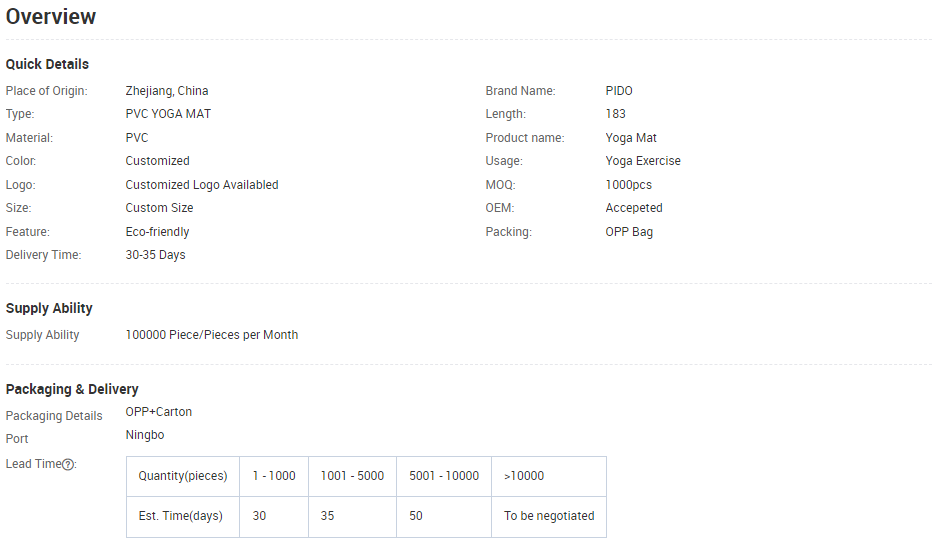Image resolution: width=943 pixels, height=544 pixels.
Task: Select 100000 Piece/Pieces per Month text
Action: (212, 335)
